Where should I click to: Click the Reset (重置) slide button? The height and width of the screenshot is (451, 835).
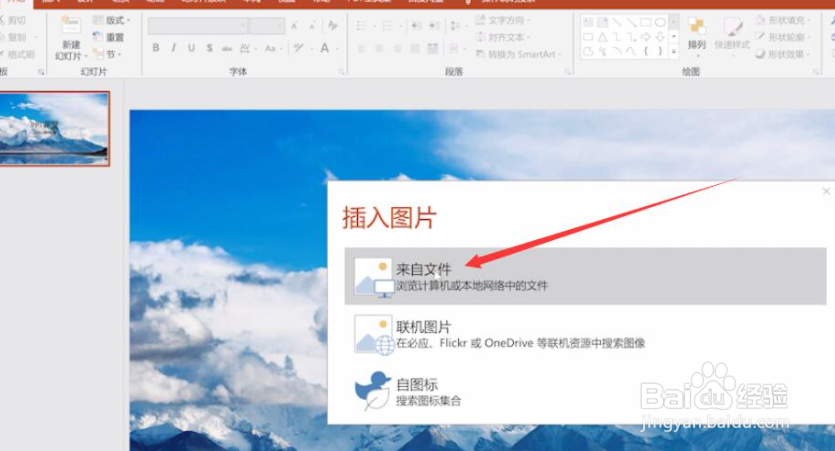point(109,37)
